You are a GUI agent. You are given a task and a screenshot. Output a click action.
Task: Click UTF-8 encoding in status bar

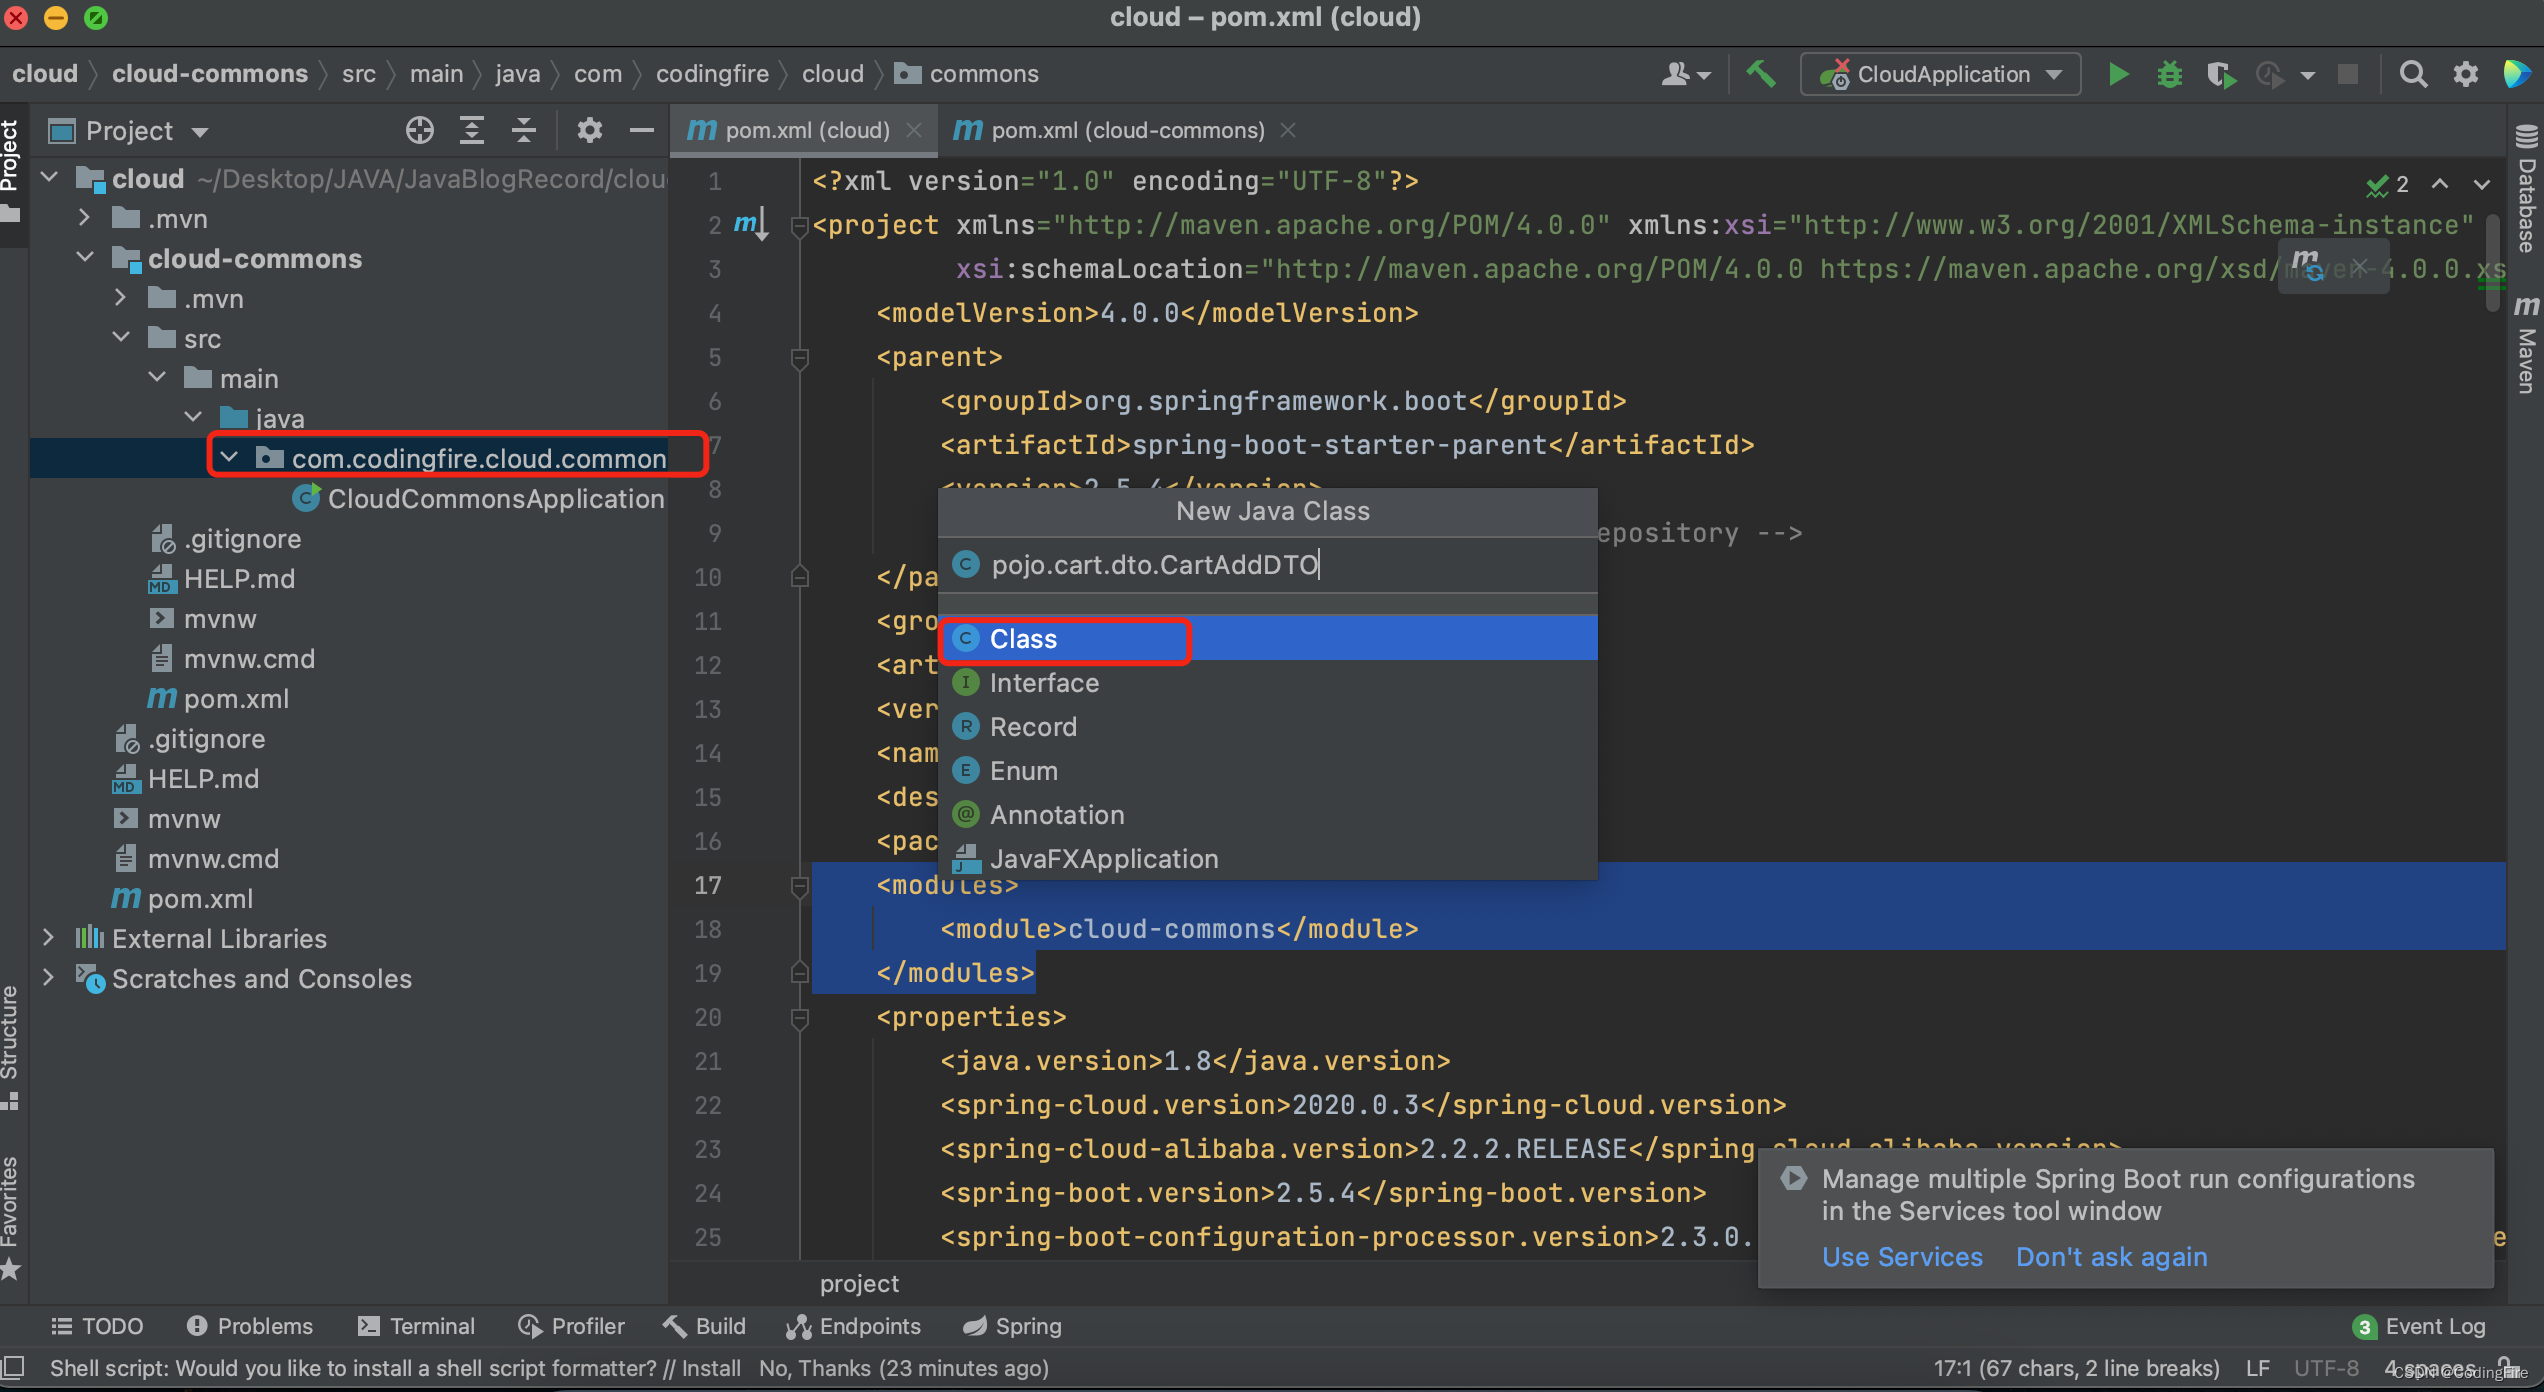click(x=2326, y=1368)
